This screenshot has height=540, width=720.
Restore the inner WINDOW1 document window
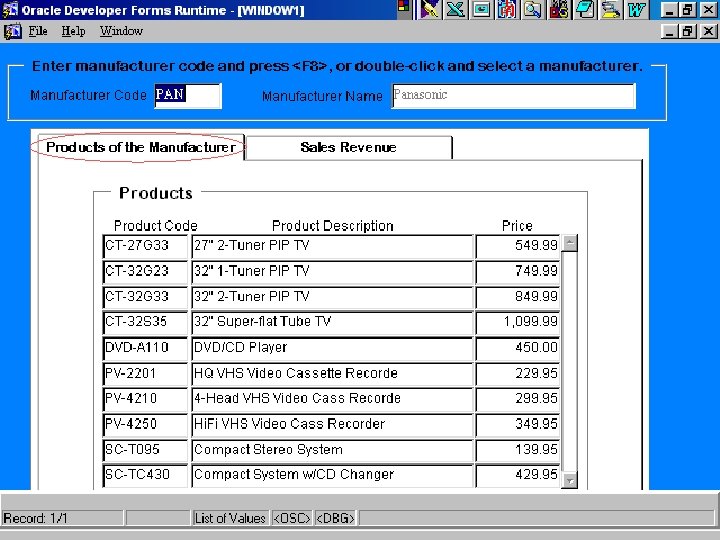(x=687, y=31)
